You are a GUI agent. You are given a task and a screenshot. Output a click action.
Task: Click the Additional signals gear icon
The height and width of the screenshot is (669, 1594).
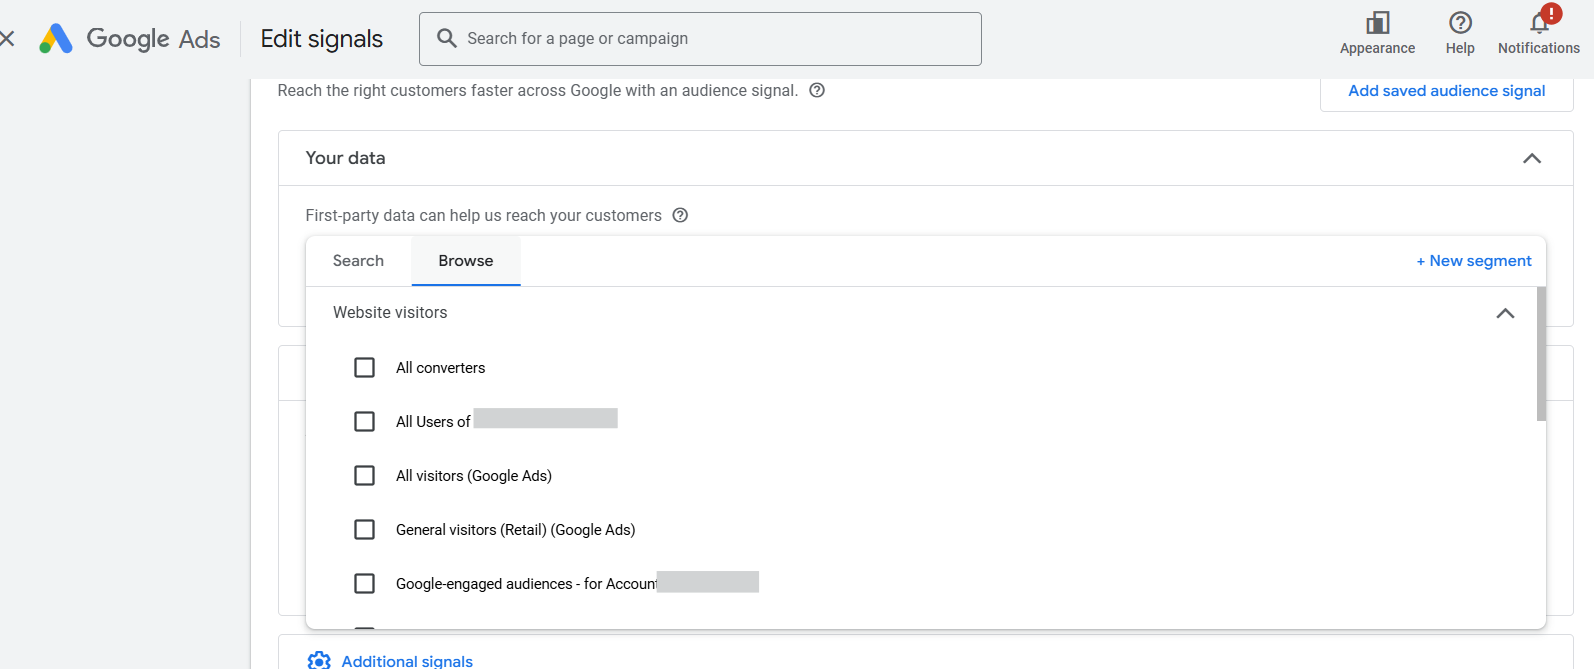(319, 660)
